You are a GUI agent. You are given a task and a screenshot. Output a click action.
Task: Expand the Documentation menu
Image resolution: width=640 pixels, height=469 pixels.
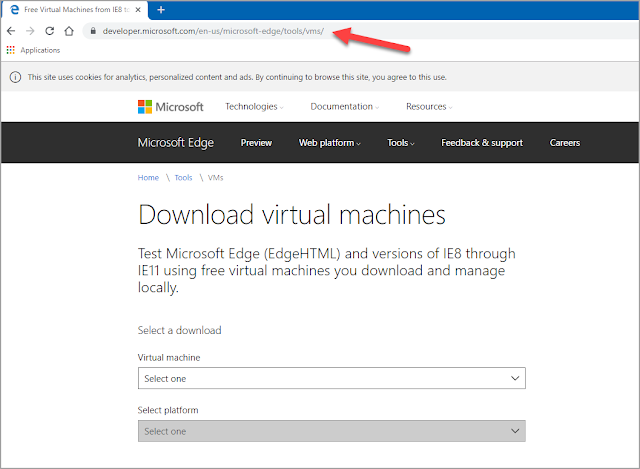coord(344,107)
